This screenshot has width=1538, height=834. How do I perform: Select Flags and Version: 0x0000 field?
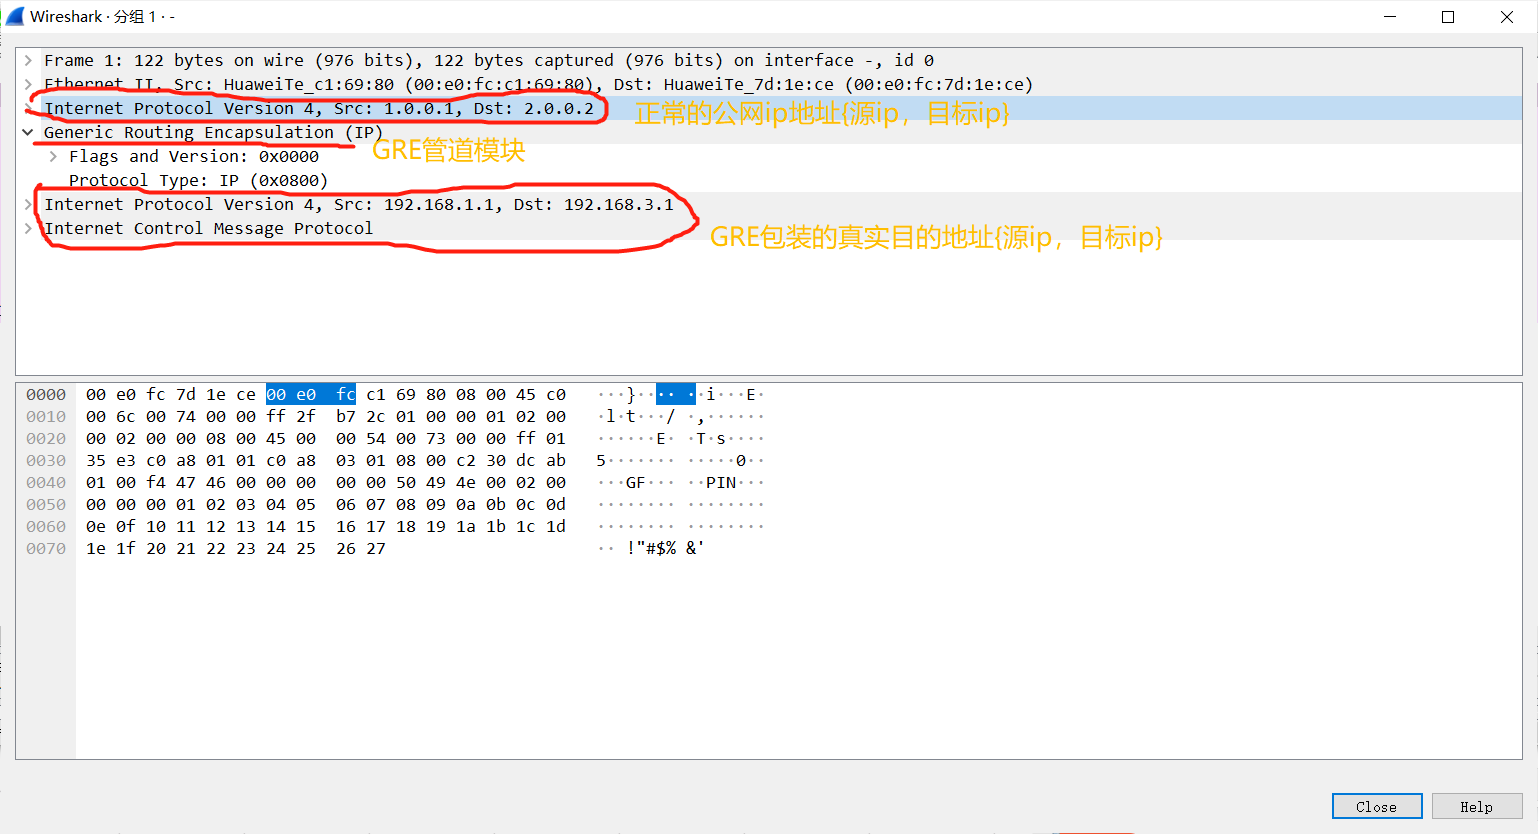pyautogui.click(x=769, y=156)
